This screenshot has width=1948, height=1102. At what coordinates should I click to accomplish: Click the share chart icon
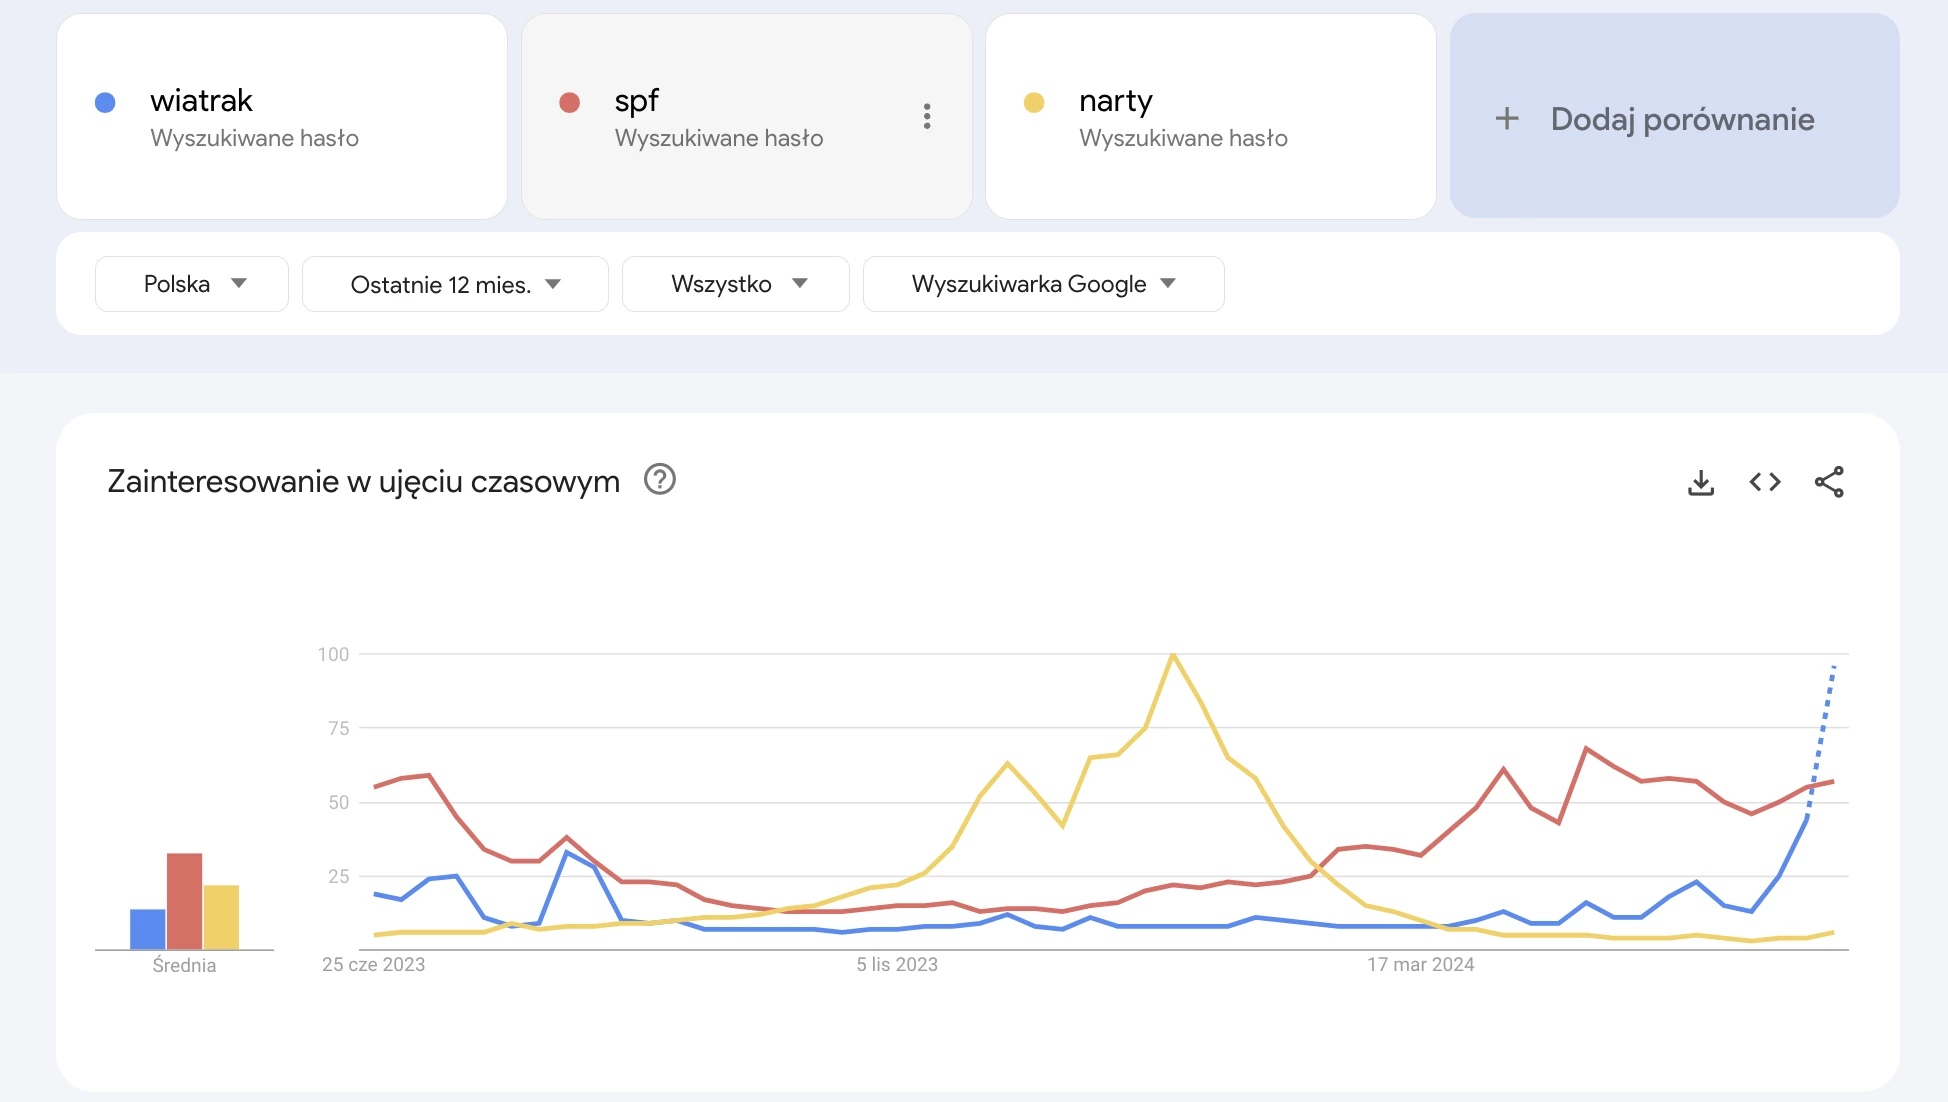point(1828,482)
